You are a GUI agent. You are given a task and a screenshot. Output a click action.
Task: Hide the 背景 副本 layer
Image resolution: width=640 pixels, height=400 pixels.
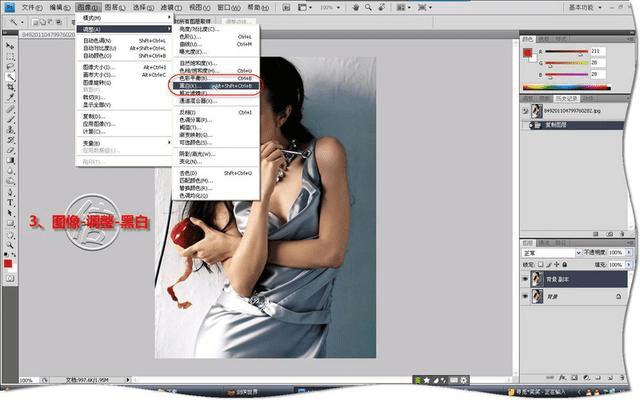tap(525, 279)
